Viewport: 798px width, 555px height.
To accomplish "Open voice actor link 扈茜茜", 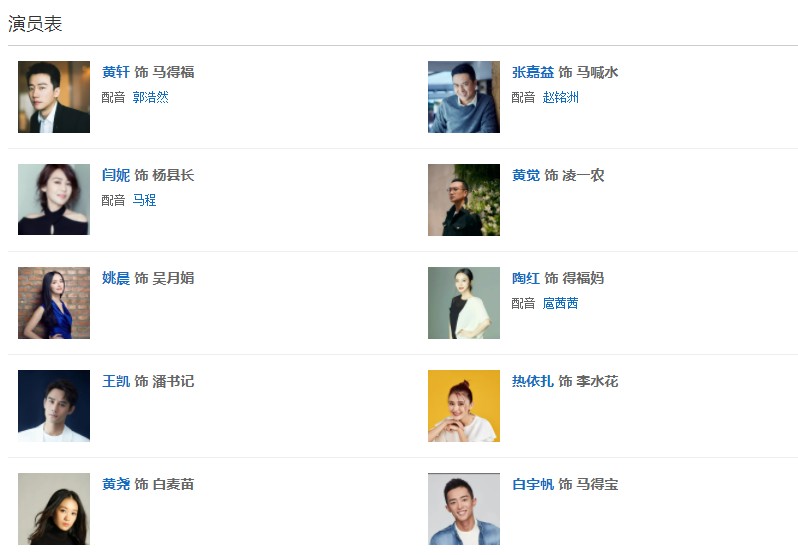I will click(560, 303).
